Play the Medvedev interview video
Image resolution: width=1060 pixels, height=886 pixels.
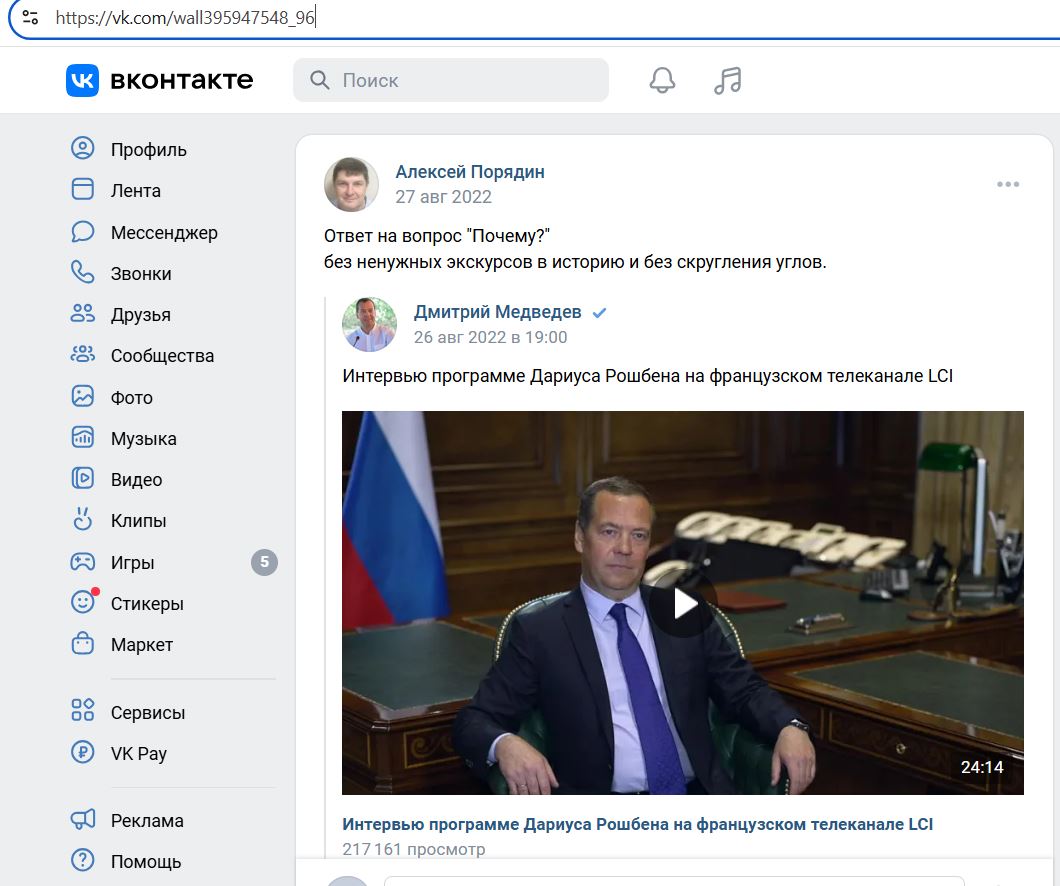coord(683,602)
